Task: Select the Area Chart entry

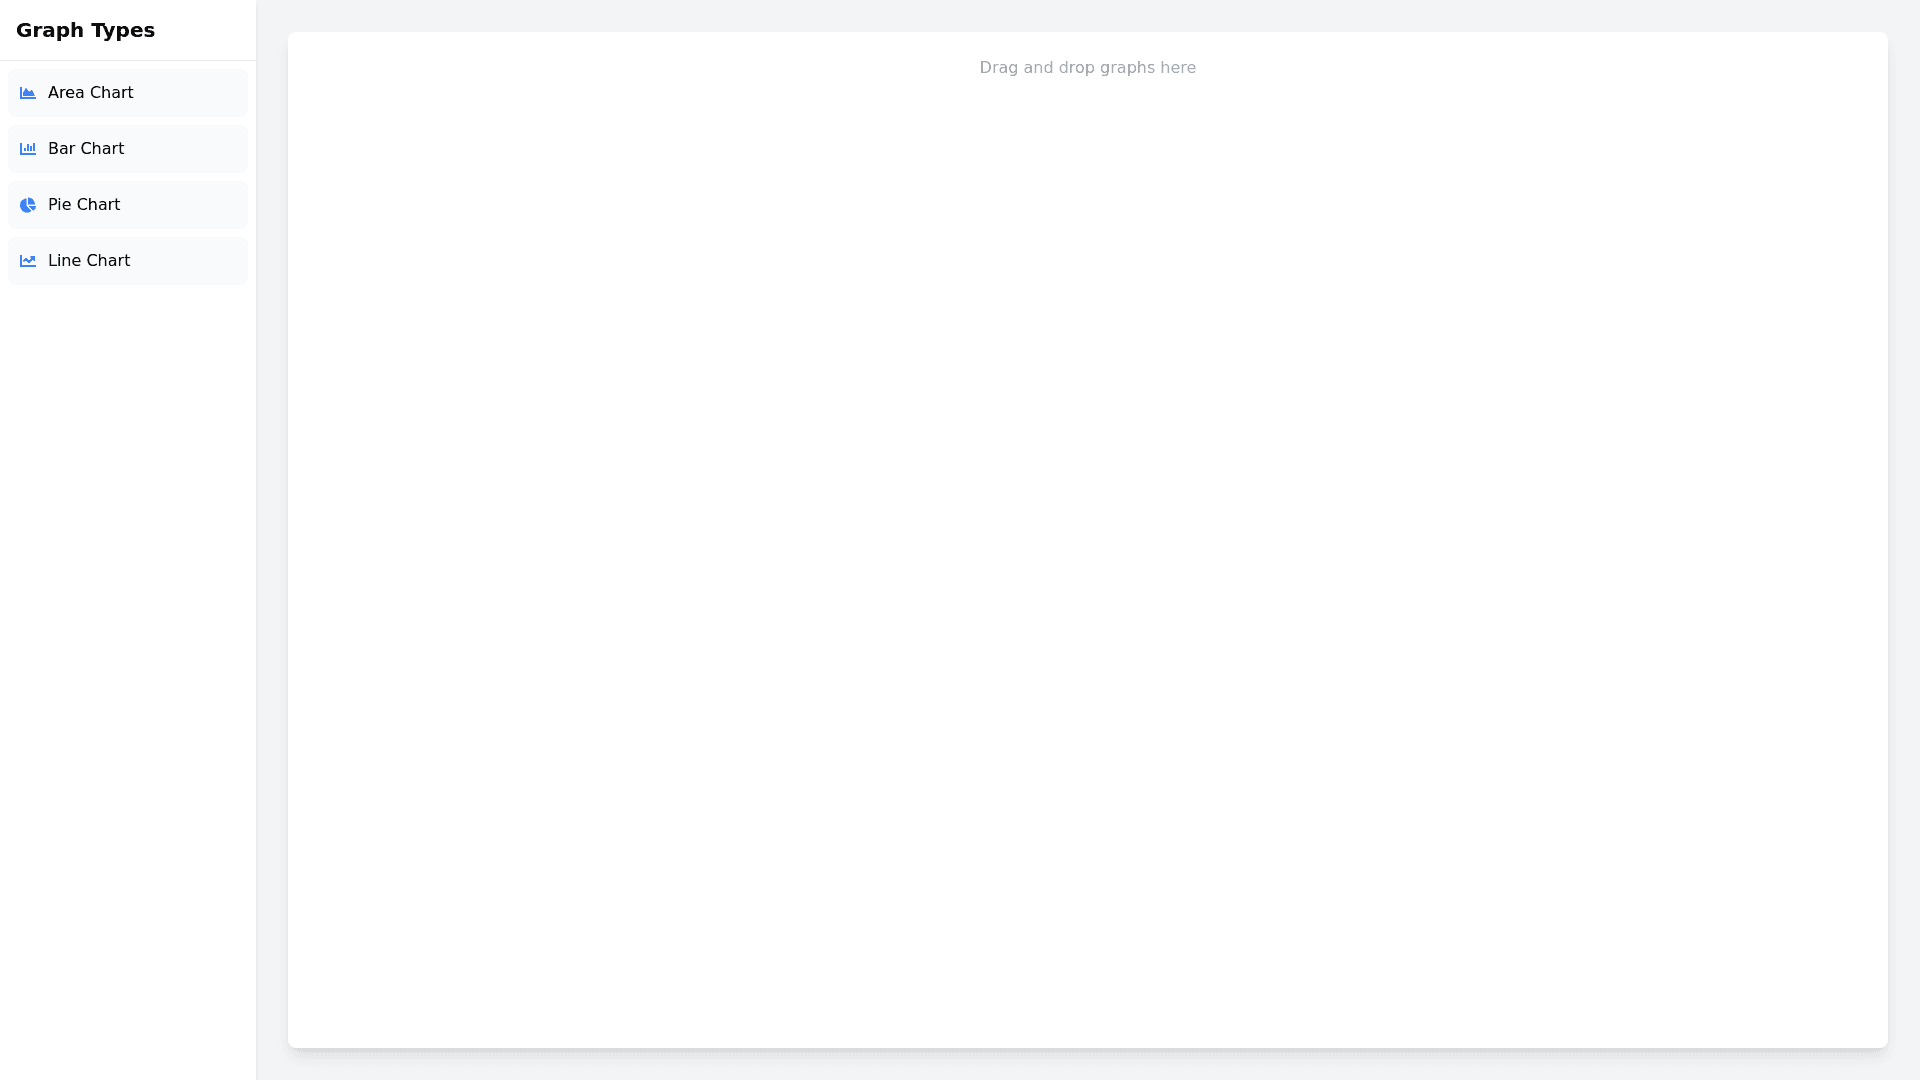Action: pyautogui.click(x=127, y=92)
